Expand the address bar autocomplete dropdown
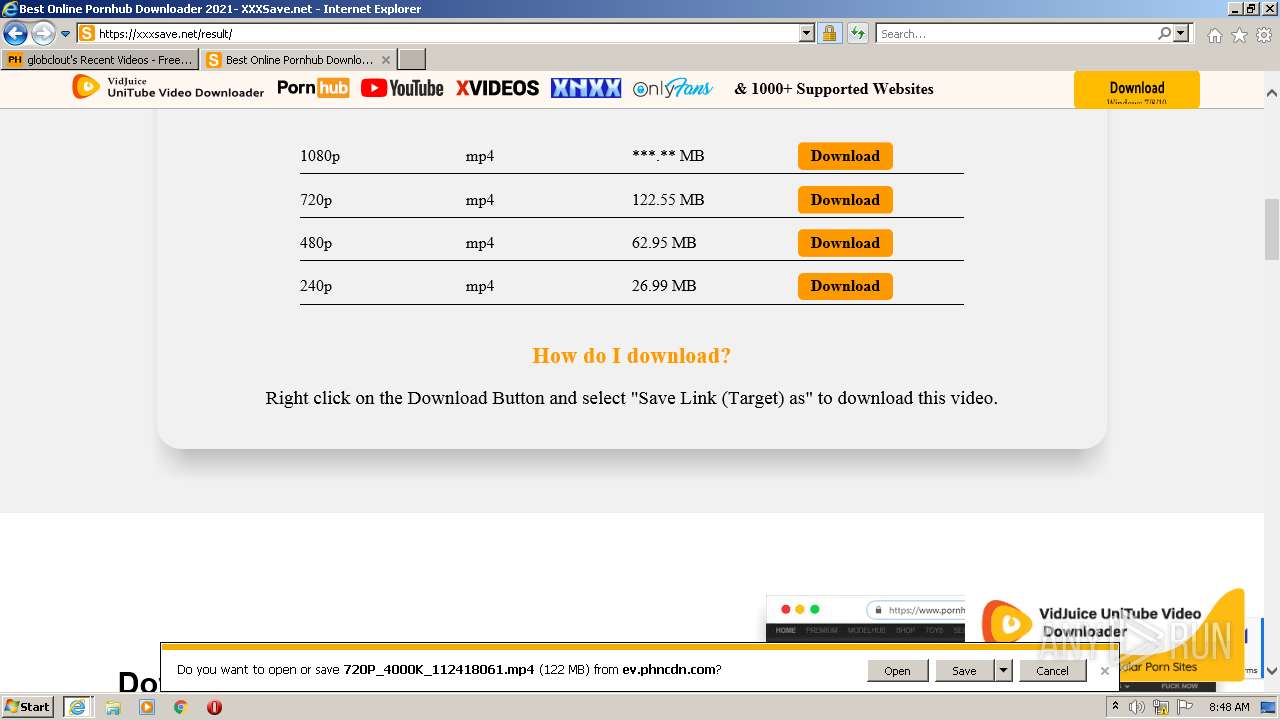 (x=807, y=33)
